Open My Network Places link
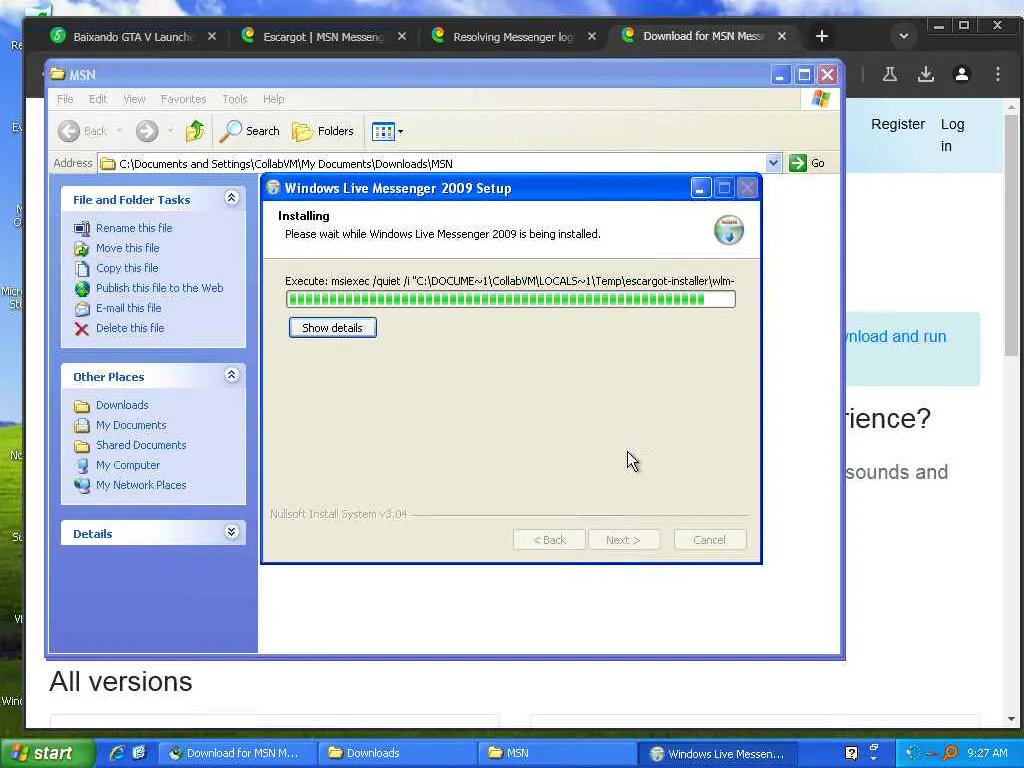 click(x=141, y=485)
